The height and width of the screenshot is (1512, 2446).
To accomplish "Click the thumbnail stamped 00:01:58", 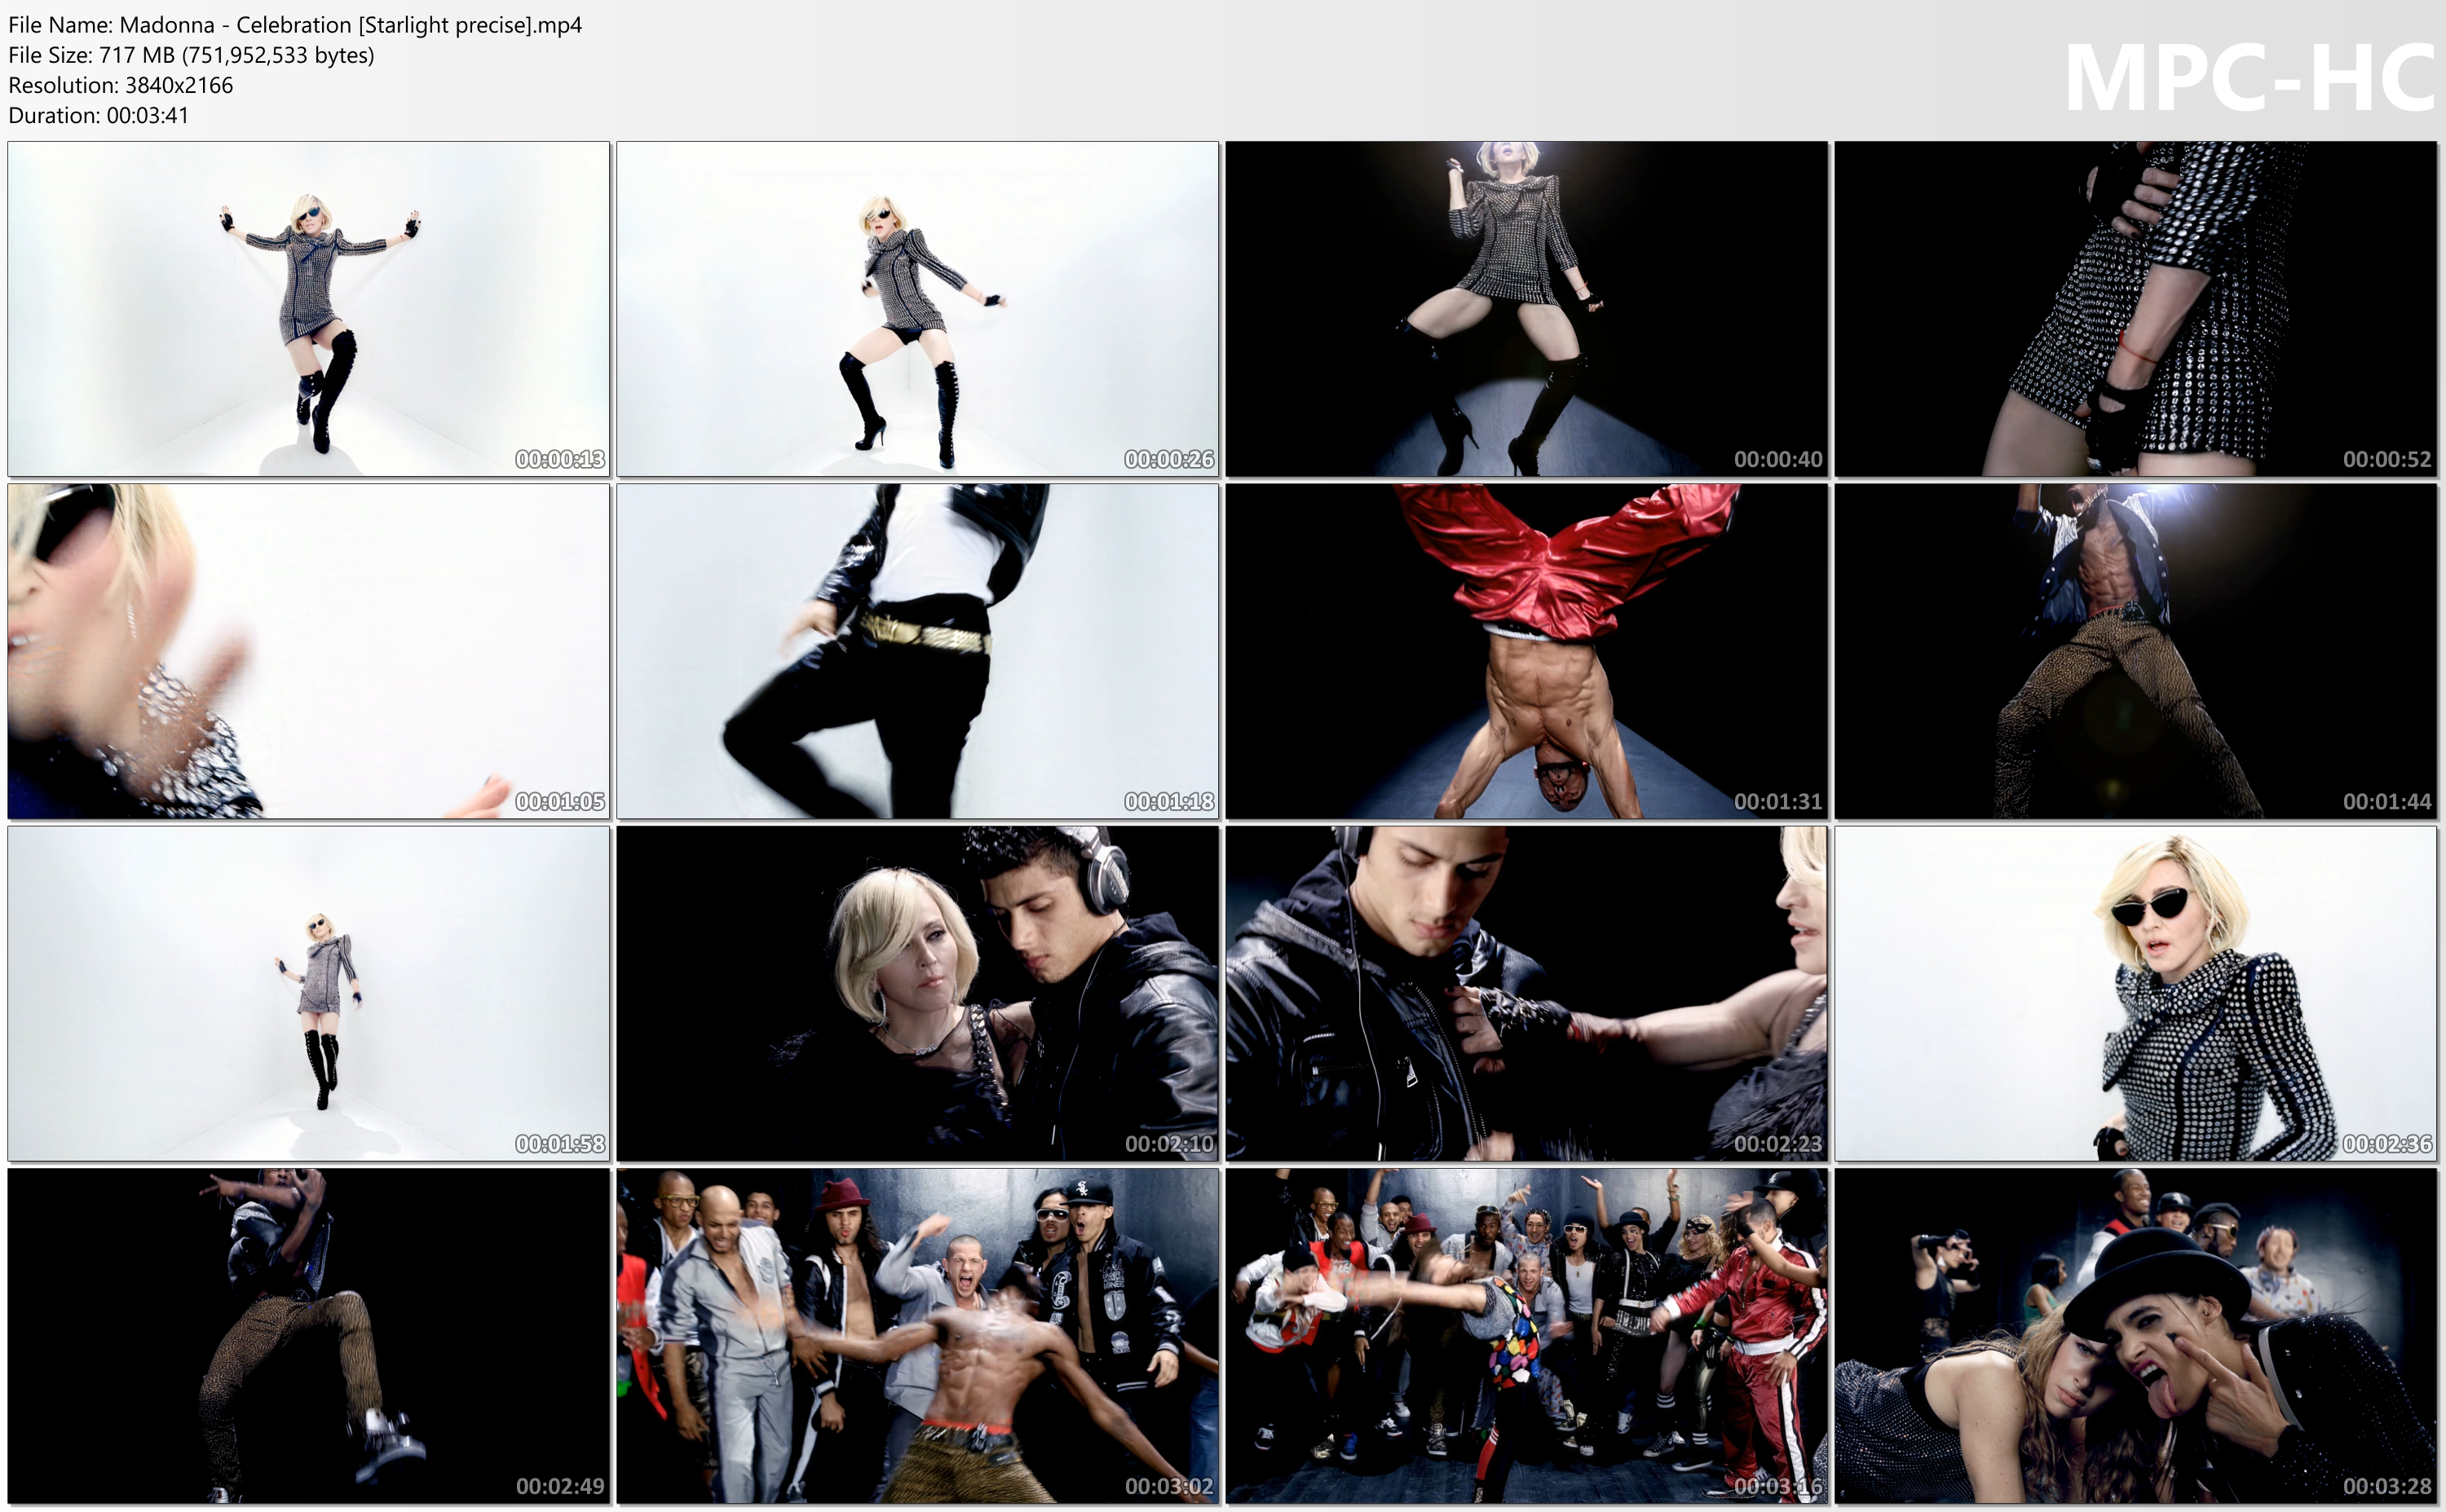I will pyautogui.click(x=309, y=993).
